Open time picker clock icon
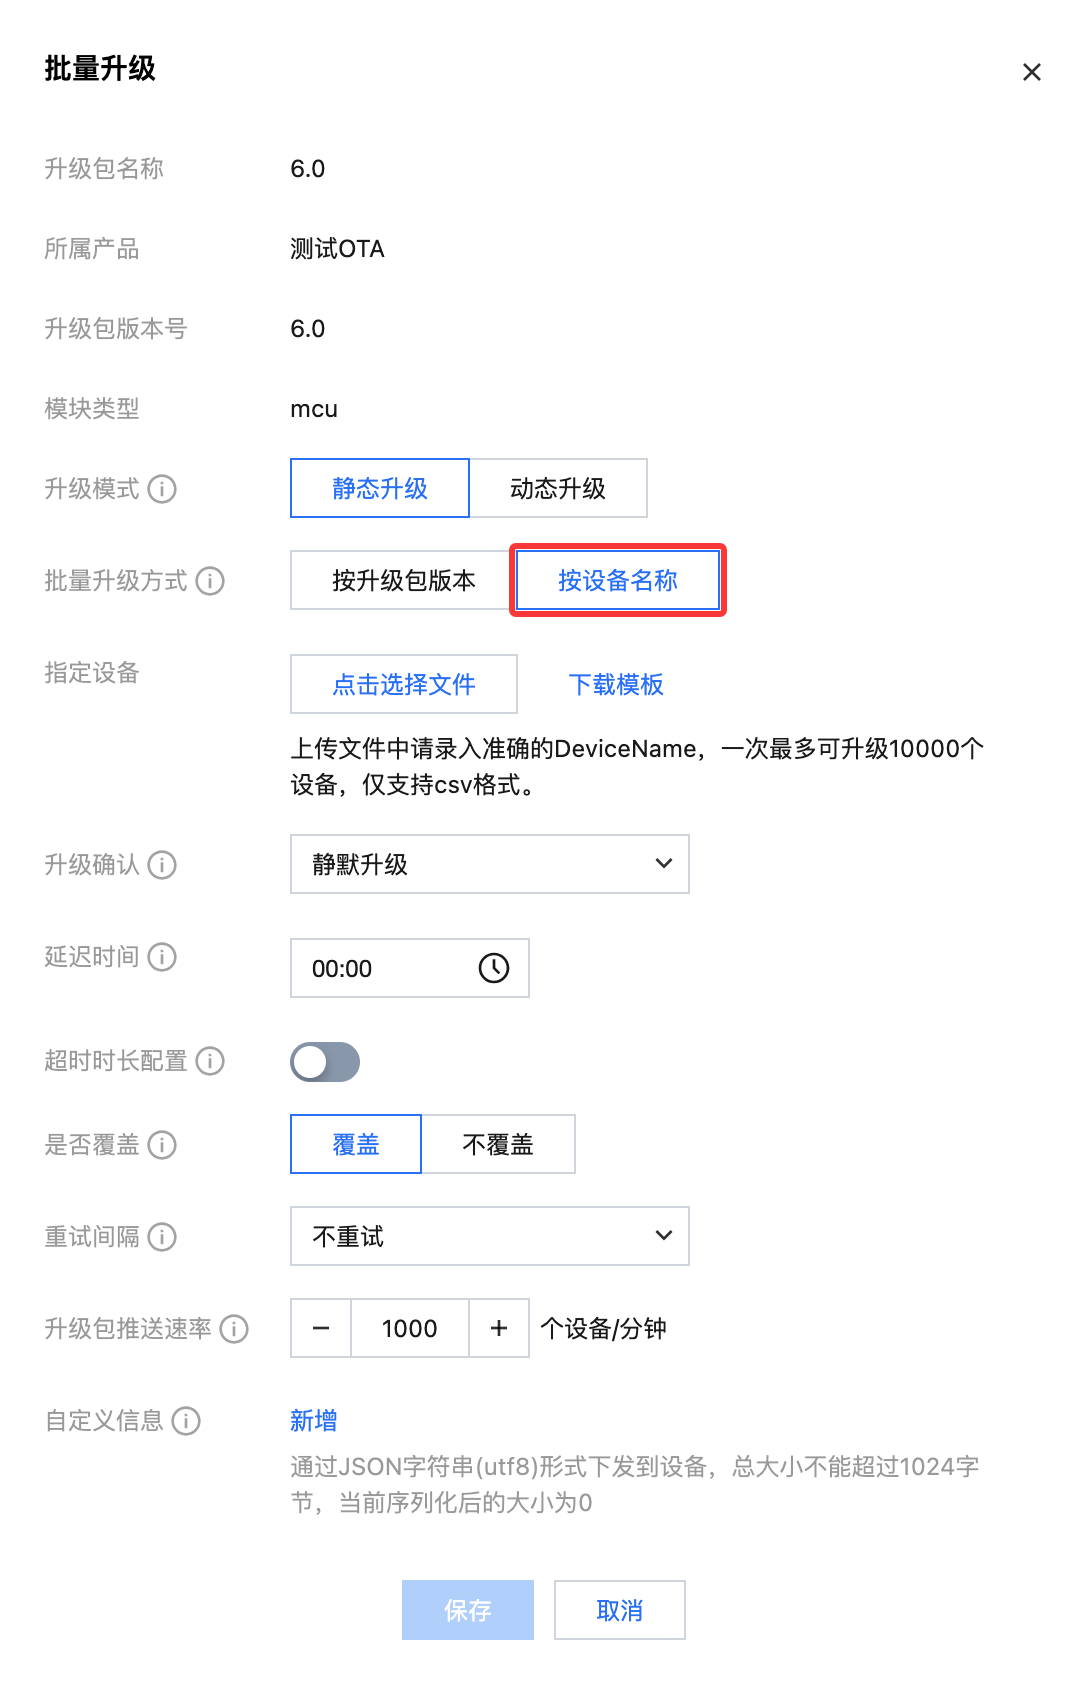The image size is (1080, 1682). coord(494,968)
